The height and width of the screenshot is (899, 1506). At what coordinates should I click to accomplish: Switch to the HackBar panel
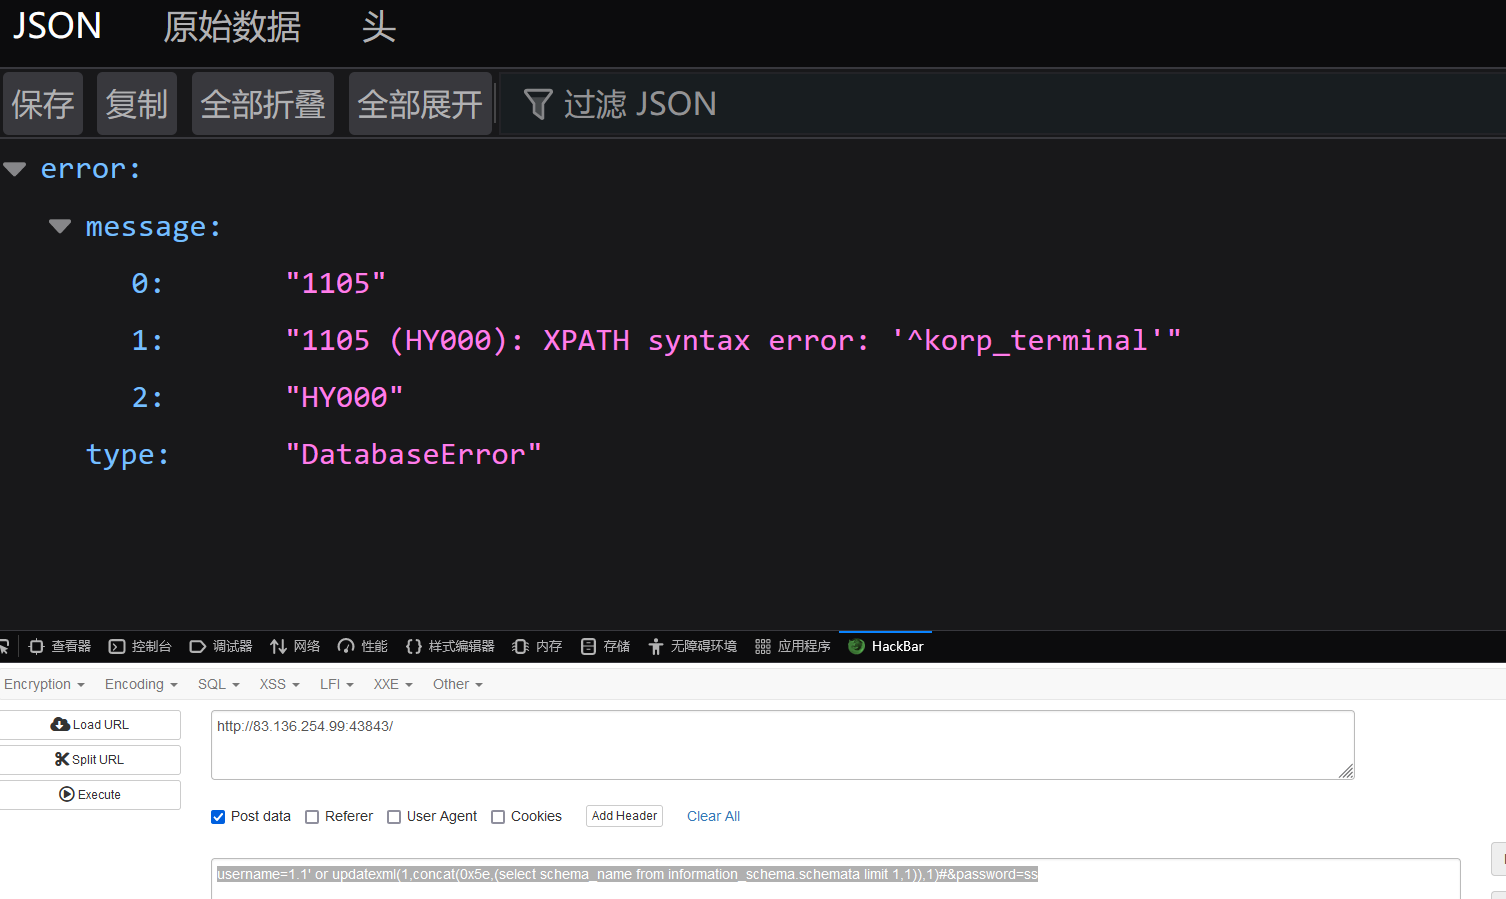886,646
